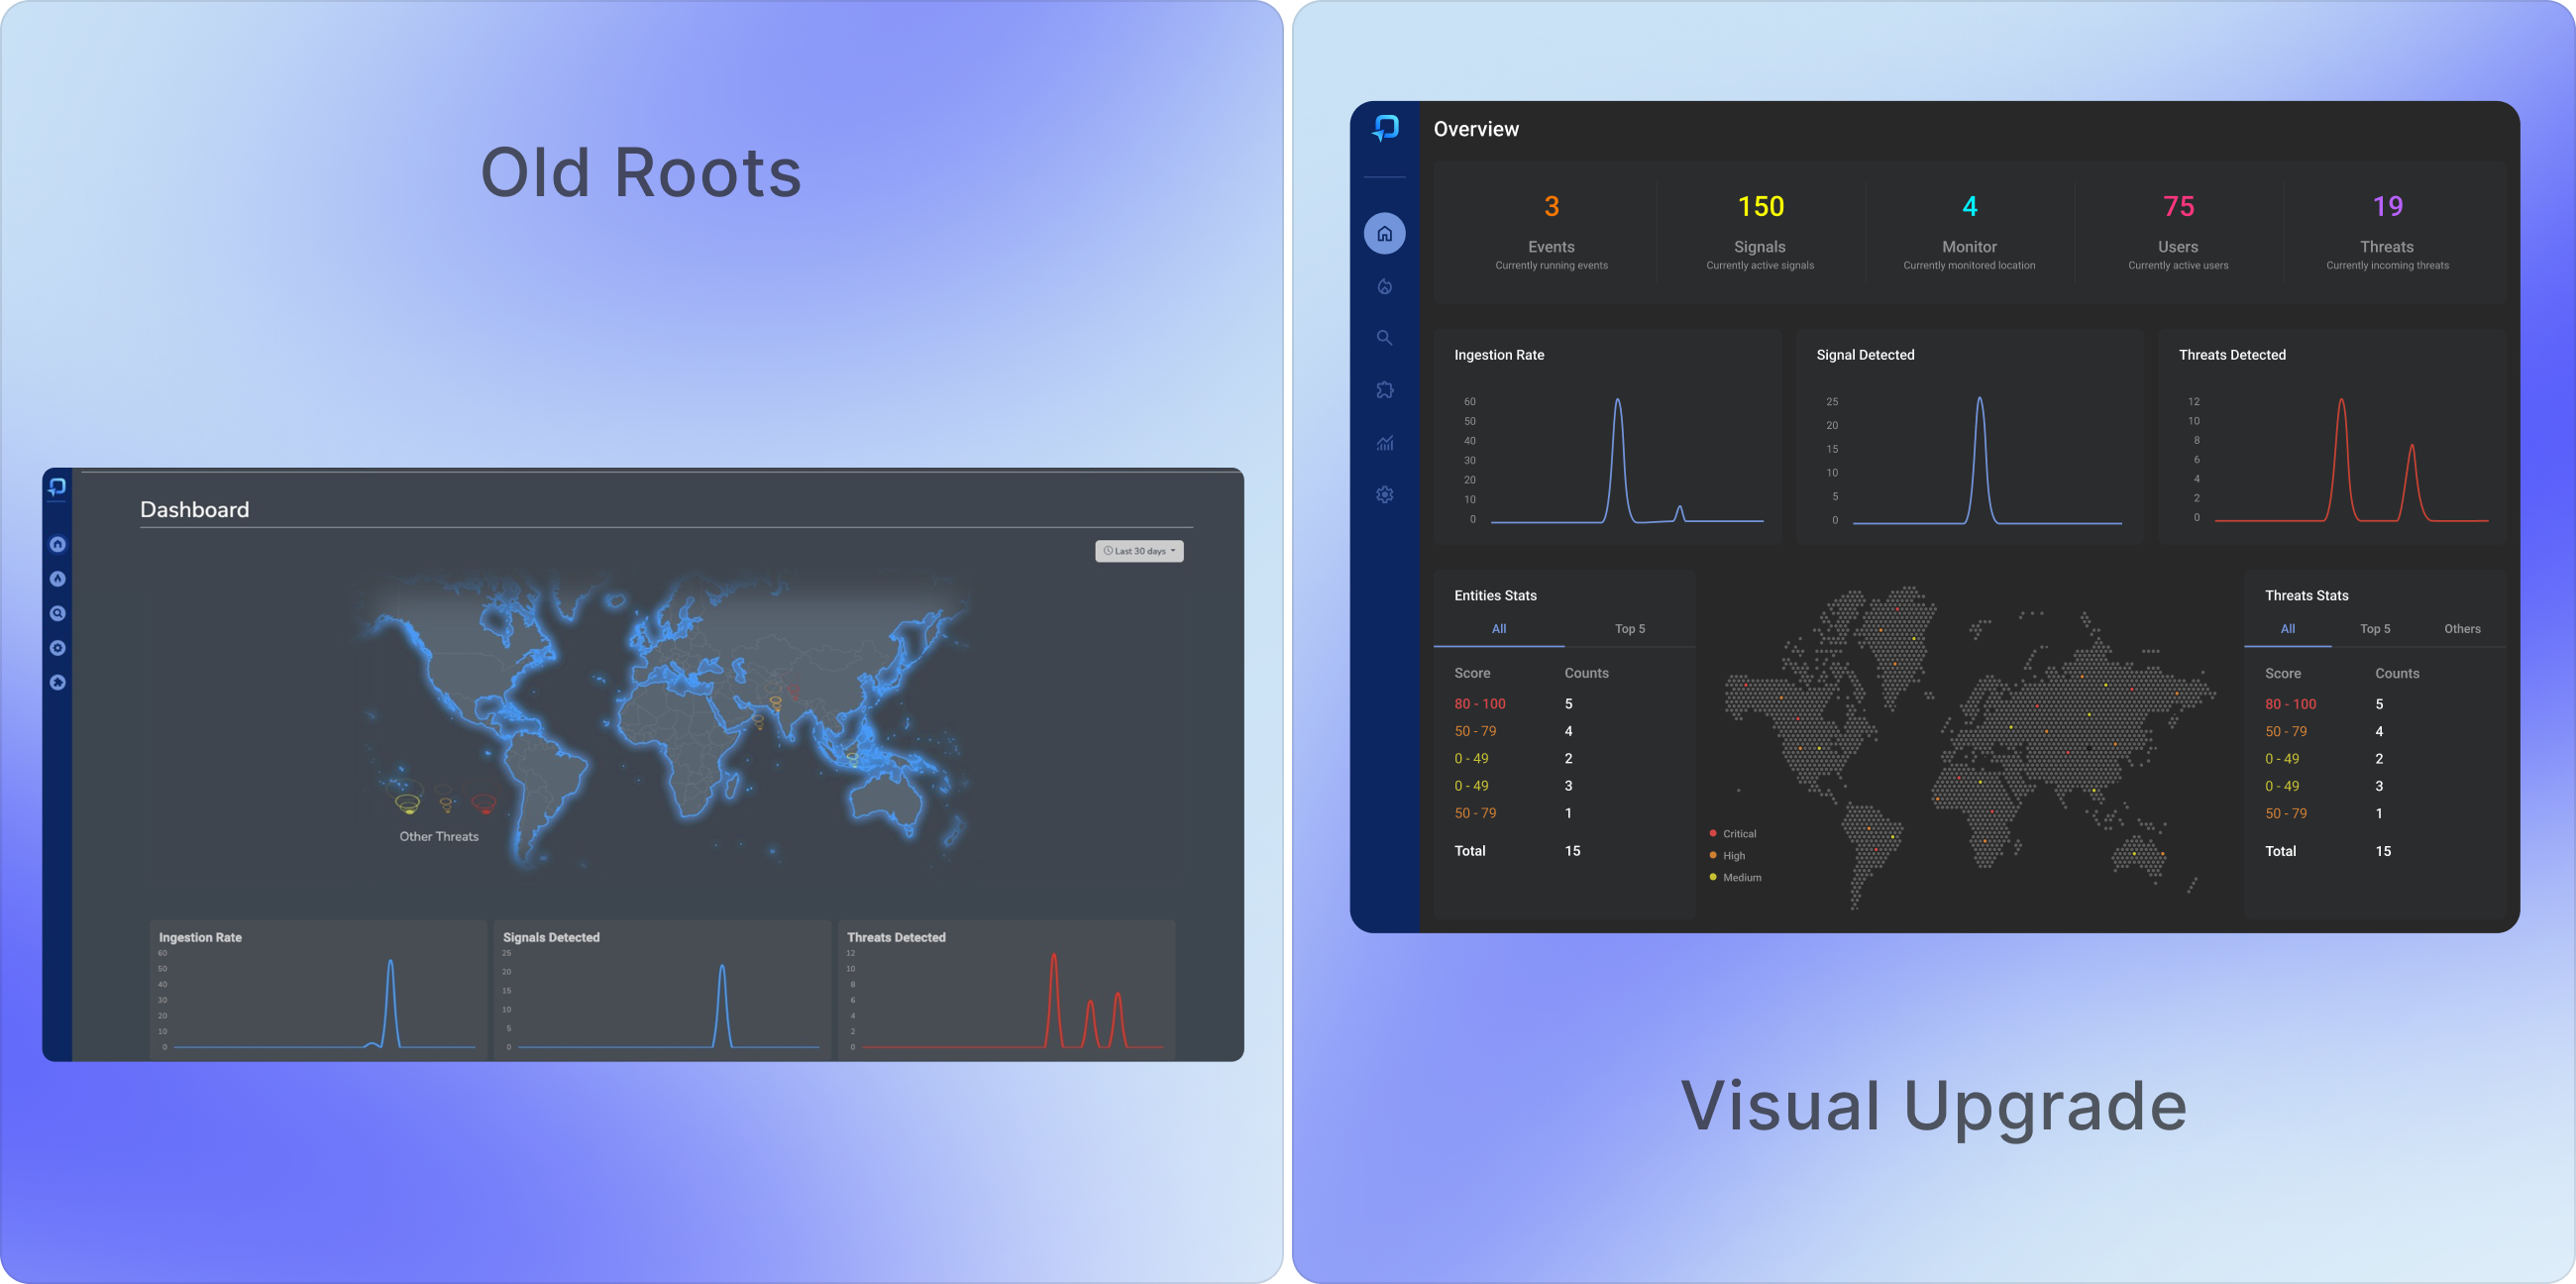Viewport: 2576px width, 1284px height.
Task: Open the puzzle-piece integrations icon in the new sidebar
Action: pos(1384,390)
